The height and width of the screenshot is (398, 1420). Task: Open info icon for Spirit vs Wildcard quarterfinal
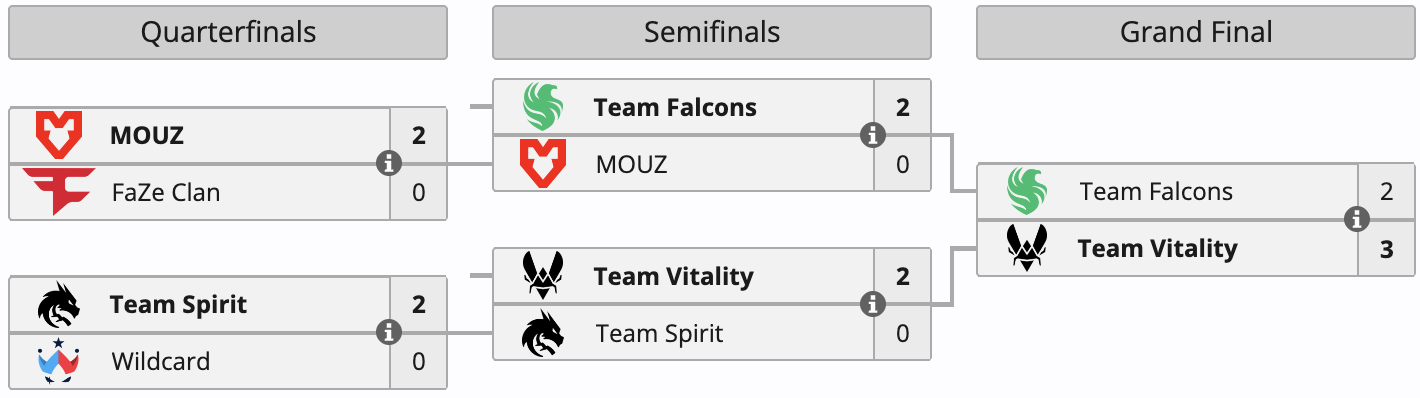point(389,332)
